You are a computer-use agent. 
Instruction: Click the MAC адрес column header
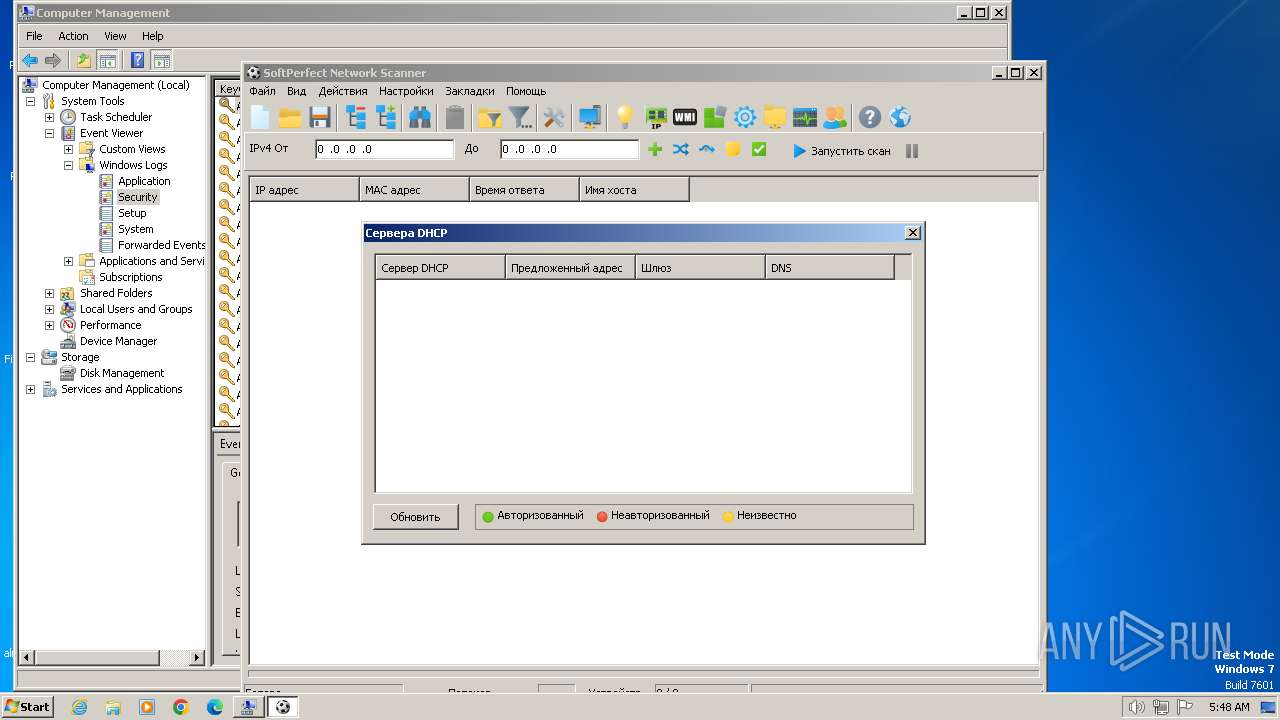pyautogui.click(x=414, y=190)
